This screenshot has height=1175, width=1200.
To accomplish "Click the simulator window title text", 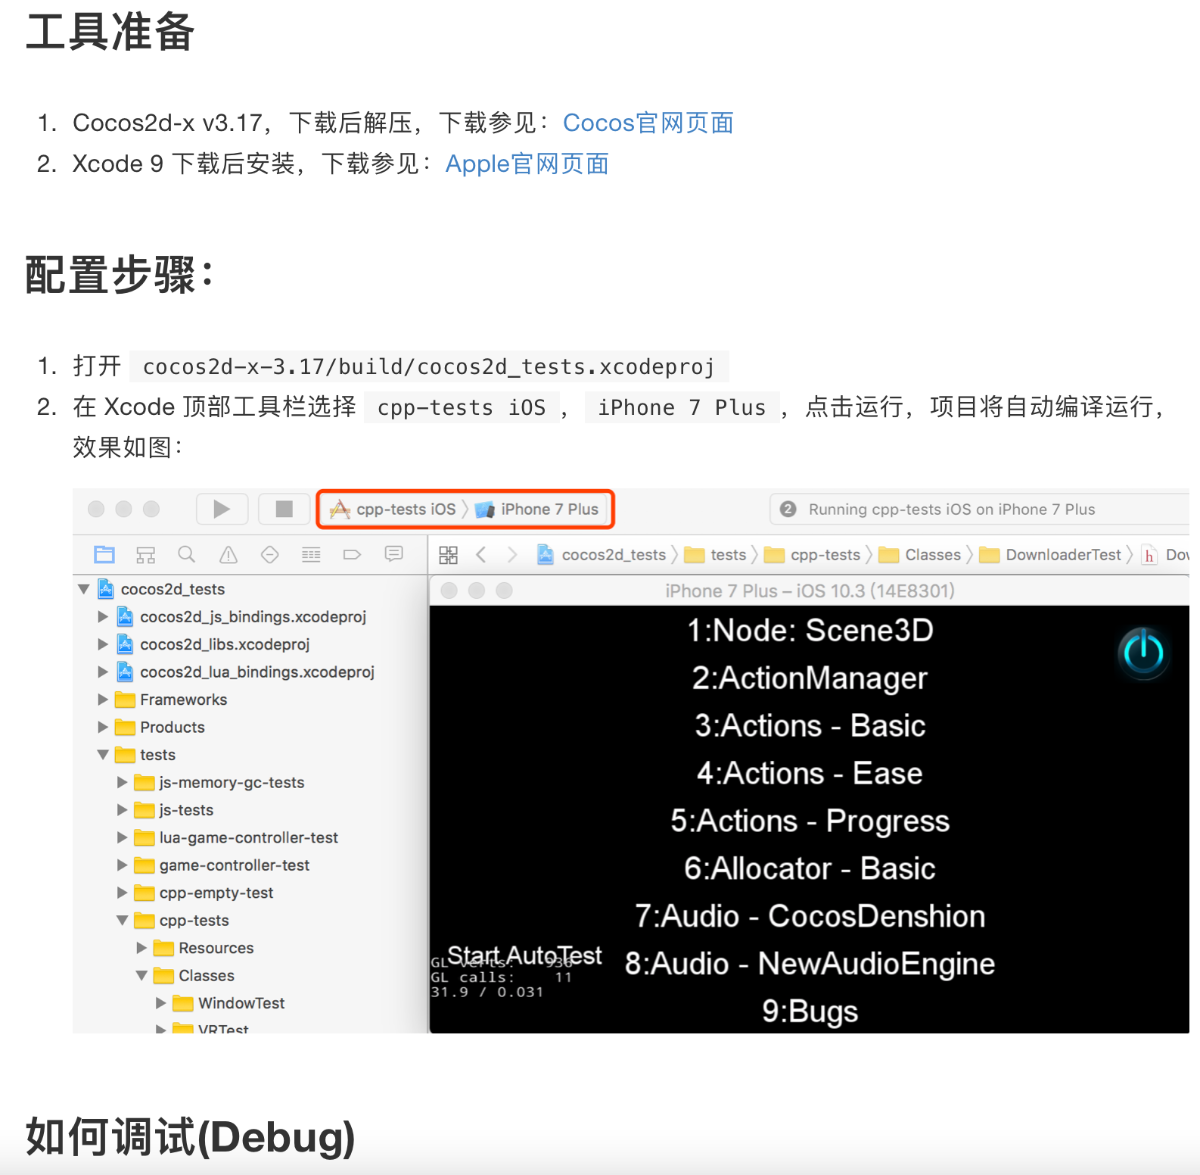I will click(810, 591).
